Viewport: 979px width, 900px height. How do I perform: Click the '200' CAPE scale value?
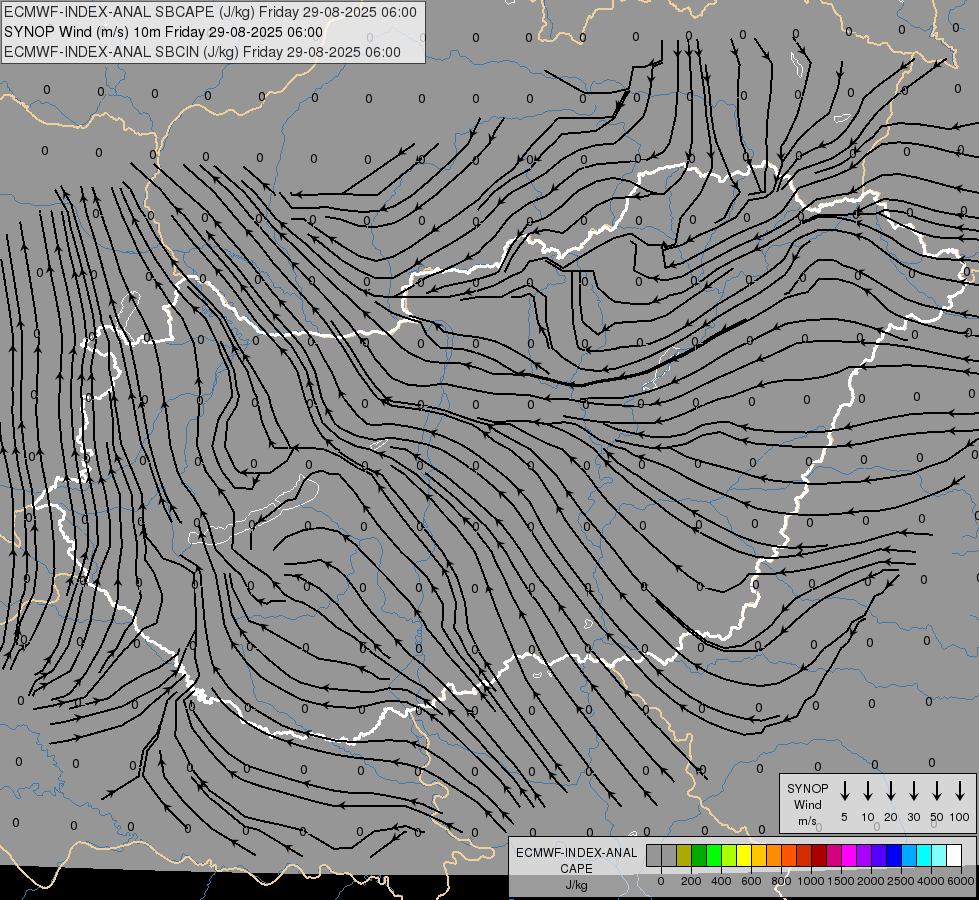(691, 881)
